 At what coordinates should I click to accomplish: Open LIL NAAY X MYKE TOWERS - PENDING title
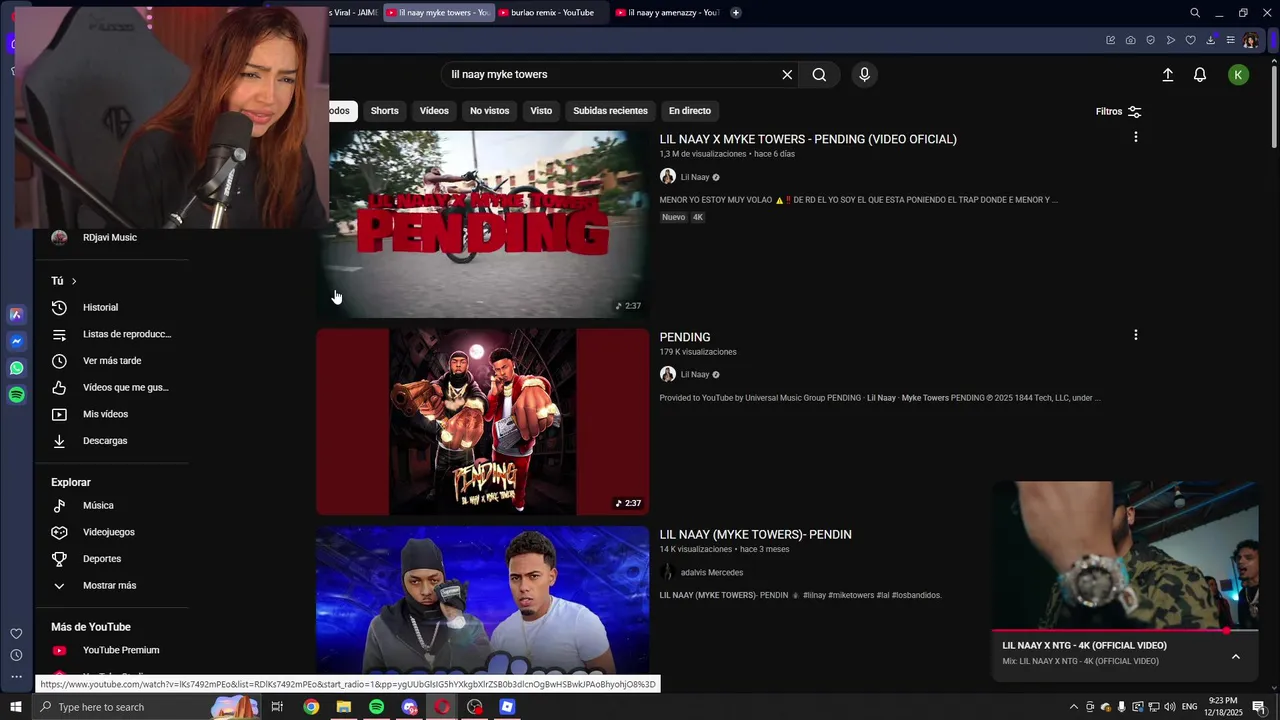(808, 139)
